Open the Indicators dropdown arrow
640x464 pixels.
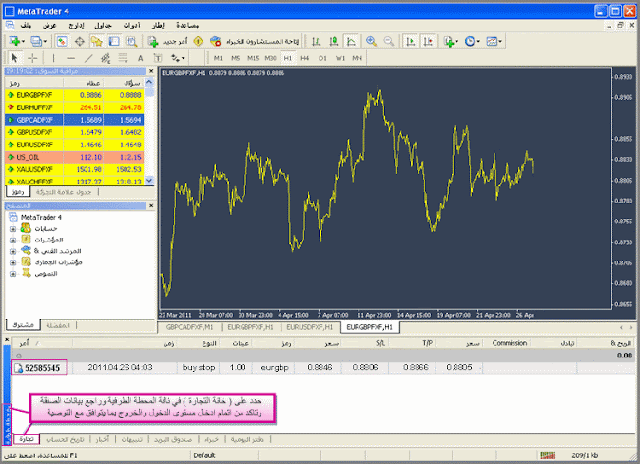click(x=457, y=42)
